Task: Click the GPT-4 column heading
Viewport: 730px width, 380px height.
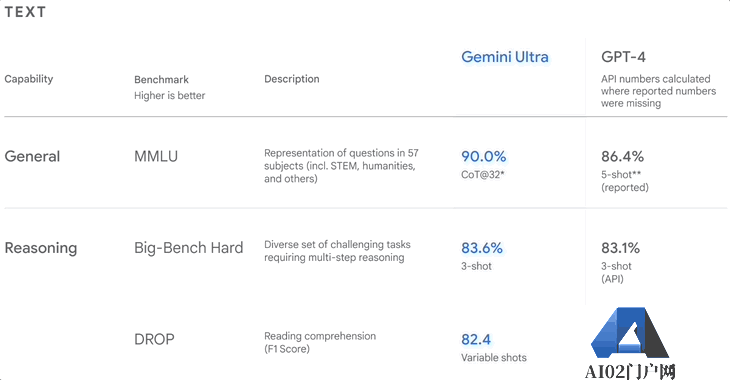Action: [623, 57]
